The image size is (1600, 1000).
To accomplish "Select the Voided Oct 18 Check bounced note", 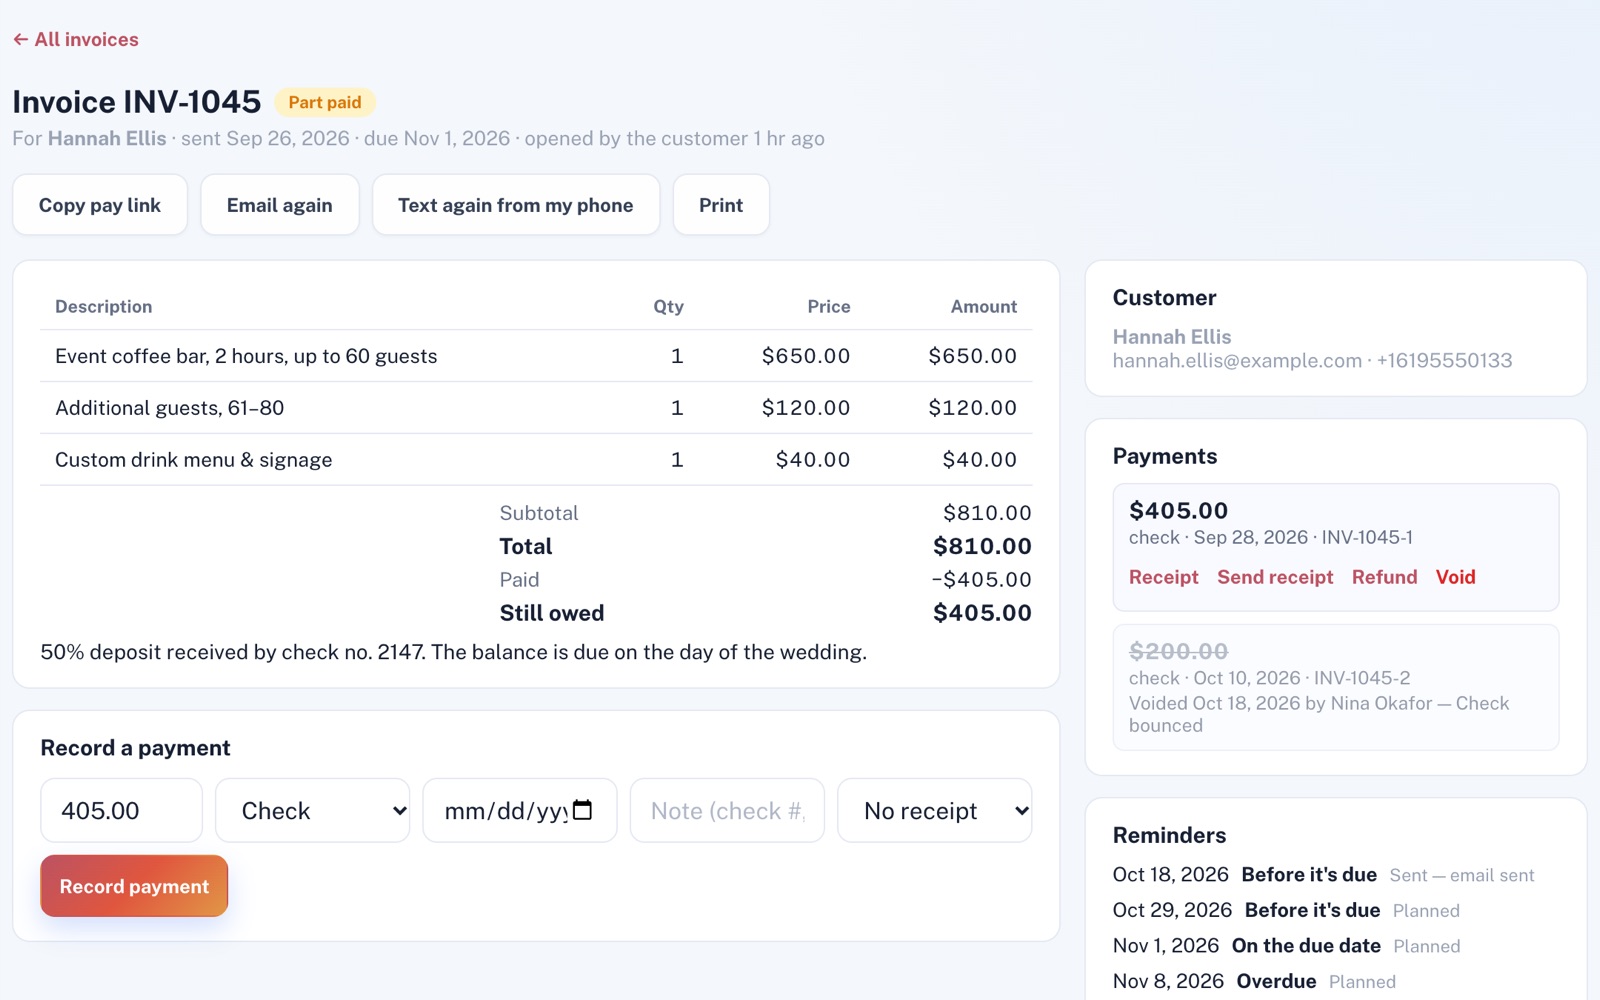I will (1319, 714).
